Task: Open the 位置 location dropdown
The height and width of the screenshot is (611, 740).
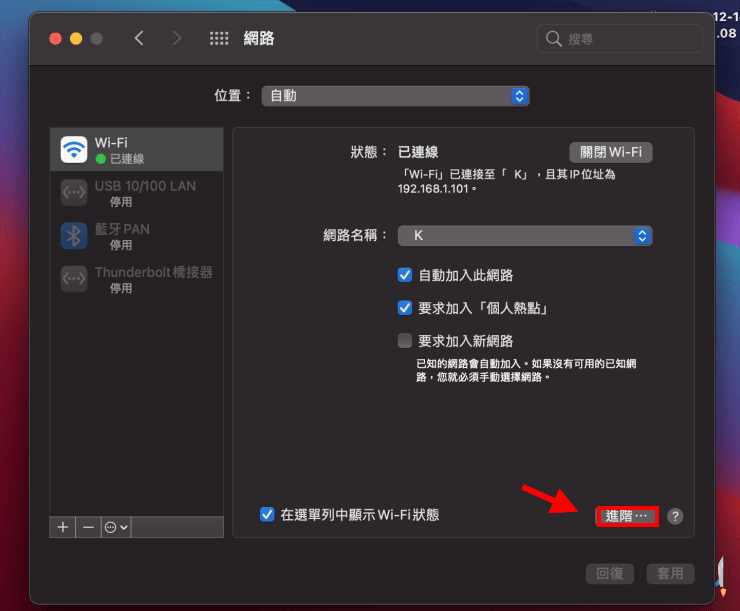Action: coord(395,96)
